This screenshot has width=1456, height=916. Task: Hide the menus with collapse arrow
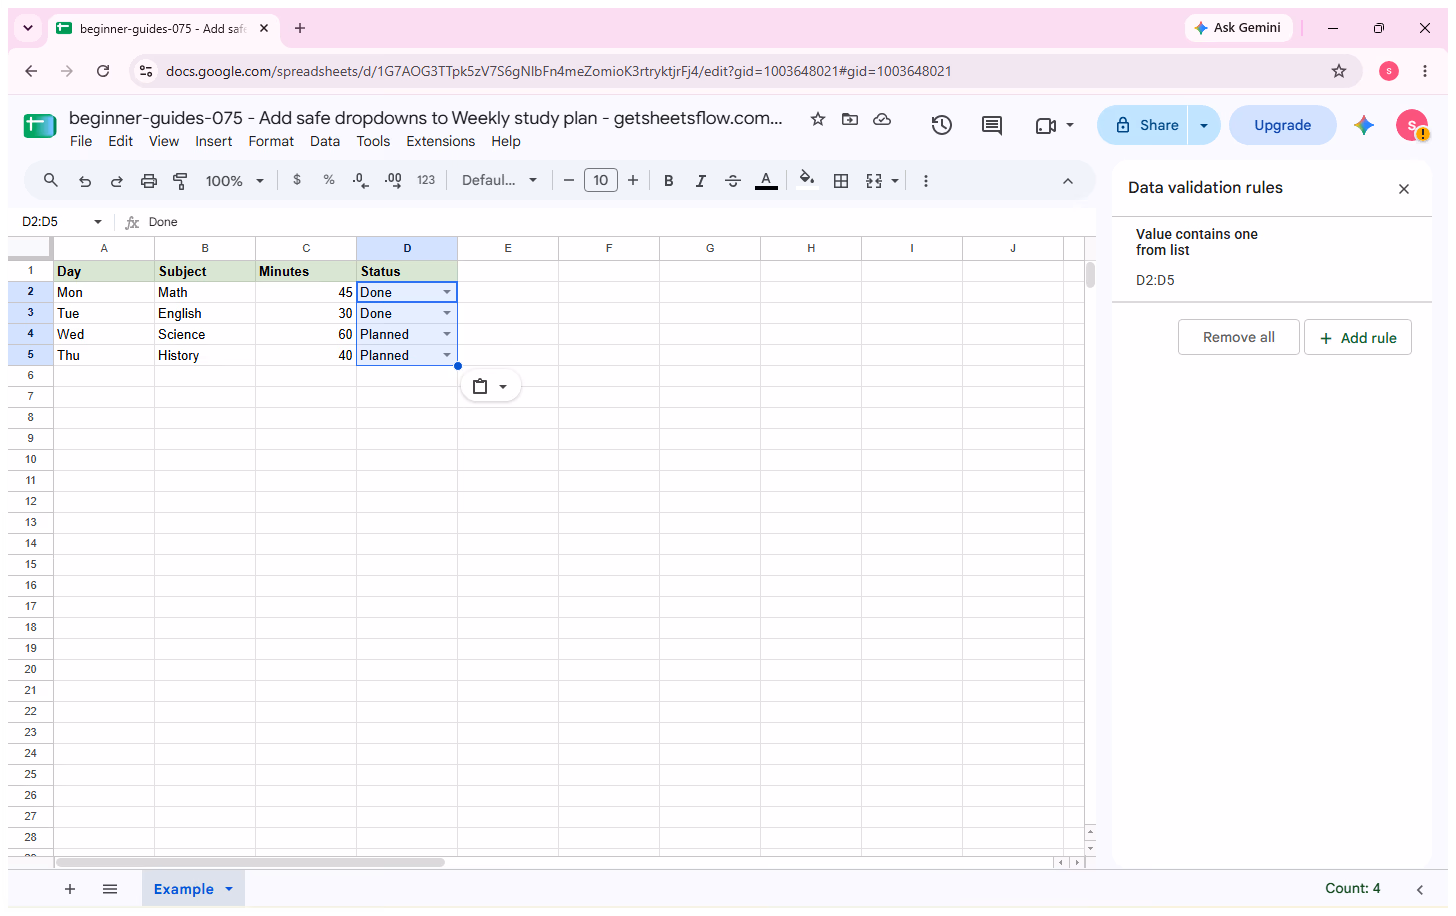pyautogui.click(x=1068, y=181)
